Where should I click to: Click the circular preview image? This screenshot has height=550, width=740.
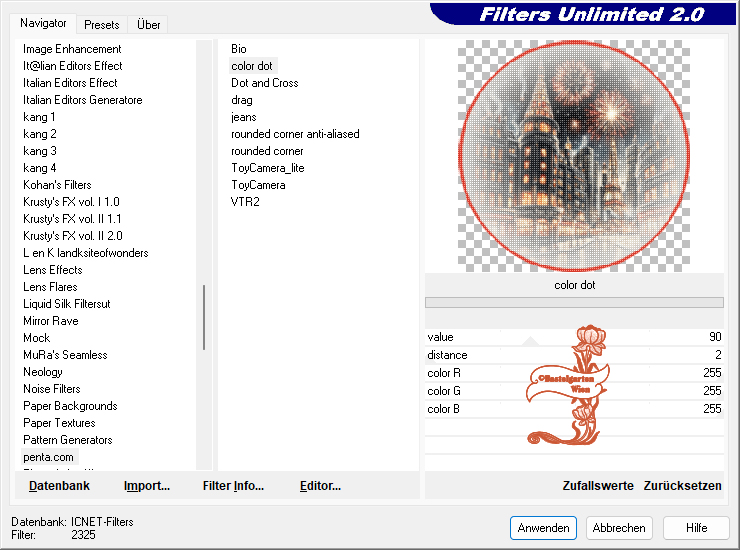[x=574, y=156]
